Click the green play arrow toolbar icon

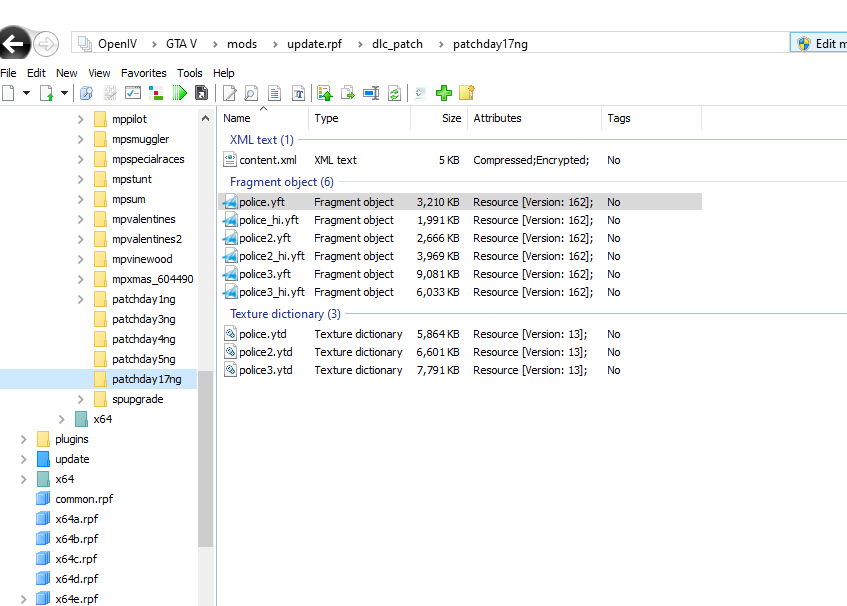click(x=180, y=93)
